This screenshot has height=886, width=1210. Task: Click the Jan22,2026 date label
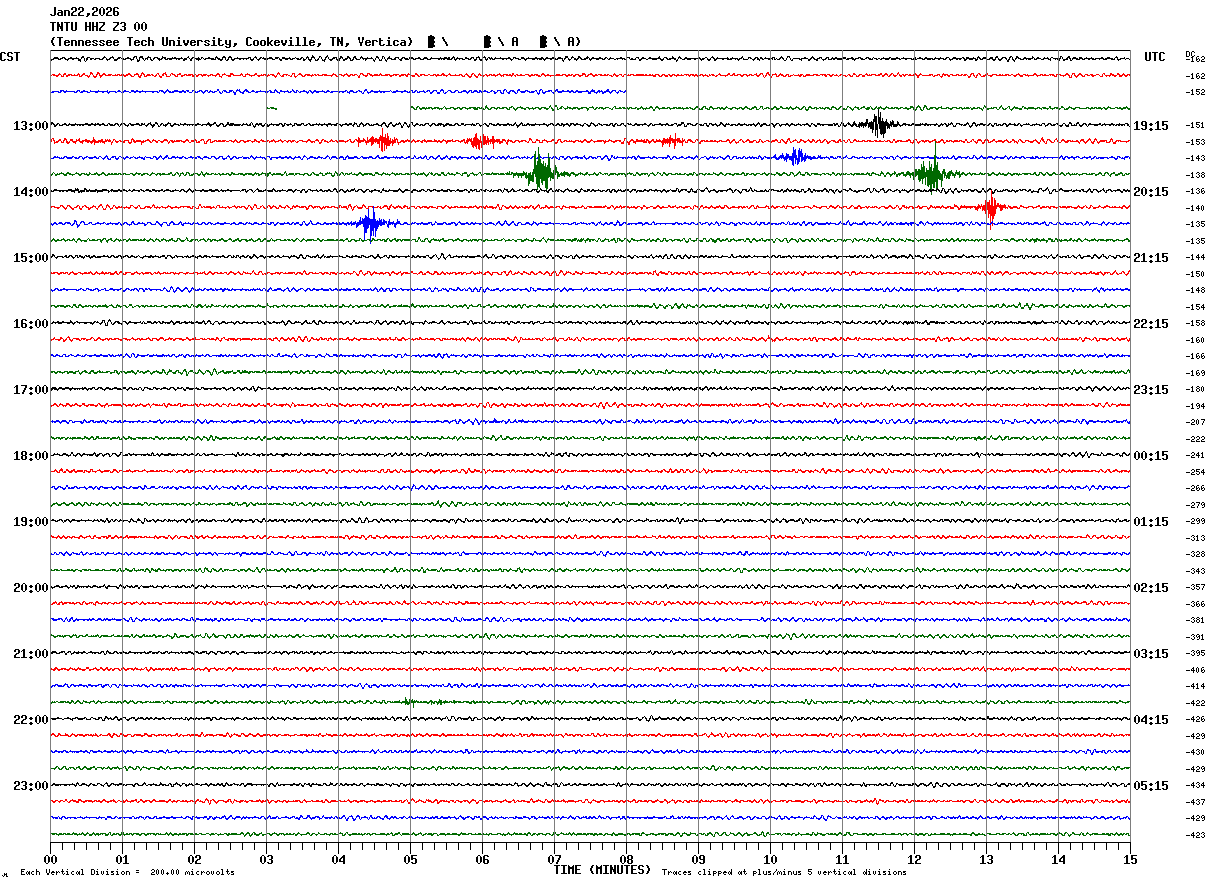[84, 12]
